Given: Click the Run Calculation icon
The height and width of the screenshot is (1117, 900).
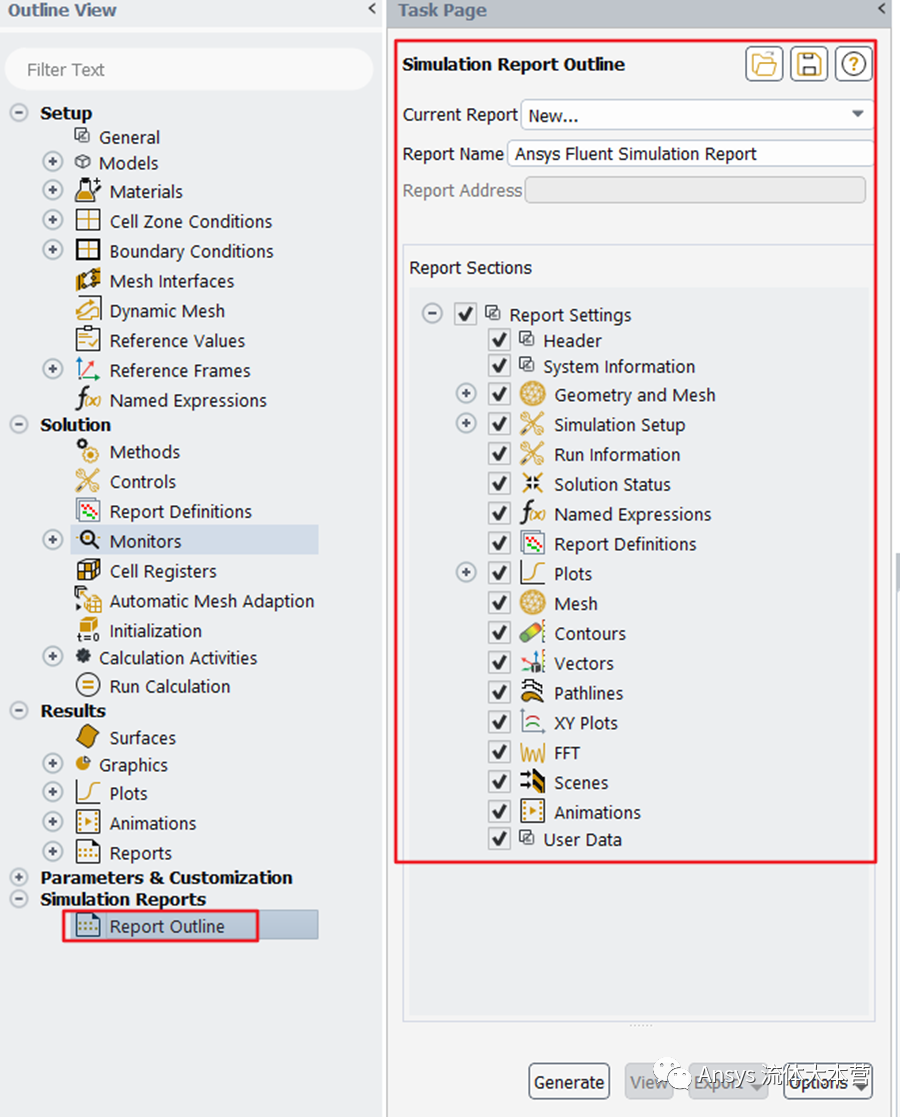Looking at the screenshot, I should pyautogui.click(x=88, y=686).
